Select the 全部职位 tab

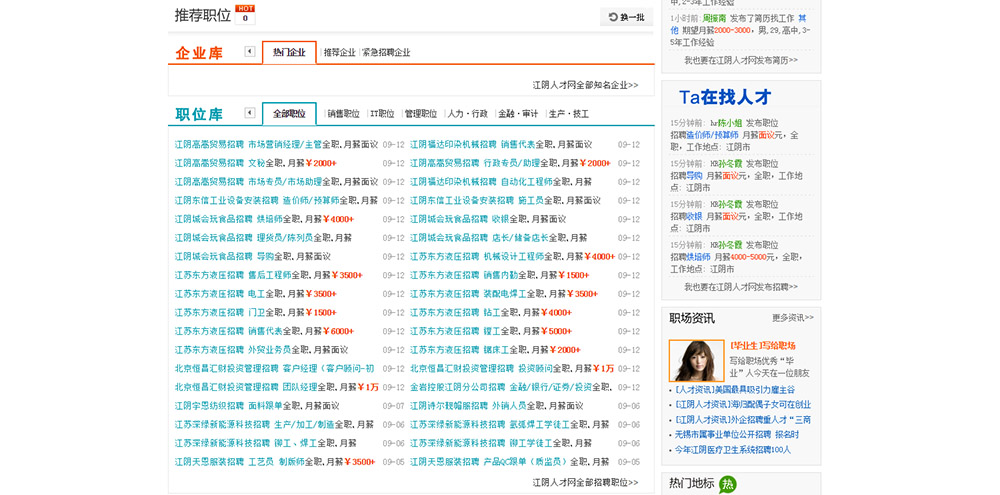click(x=289, y=114)
